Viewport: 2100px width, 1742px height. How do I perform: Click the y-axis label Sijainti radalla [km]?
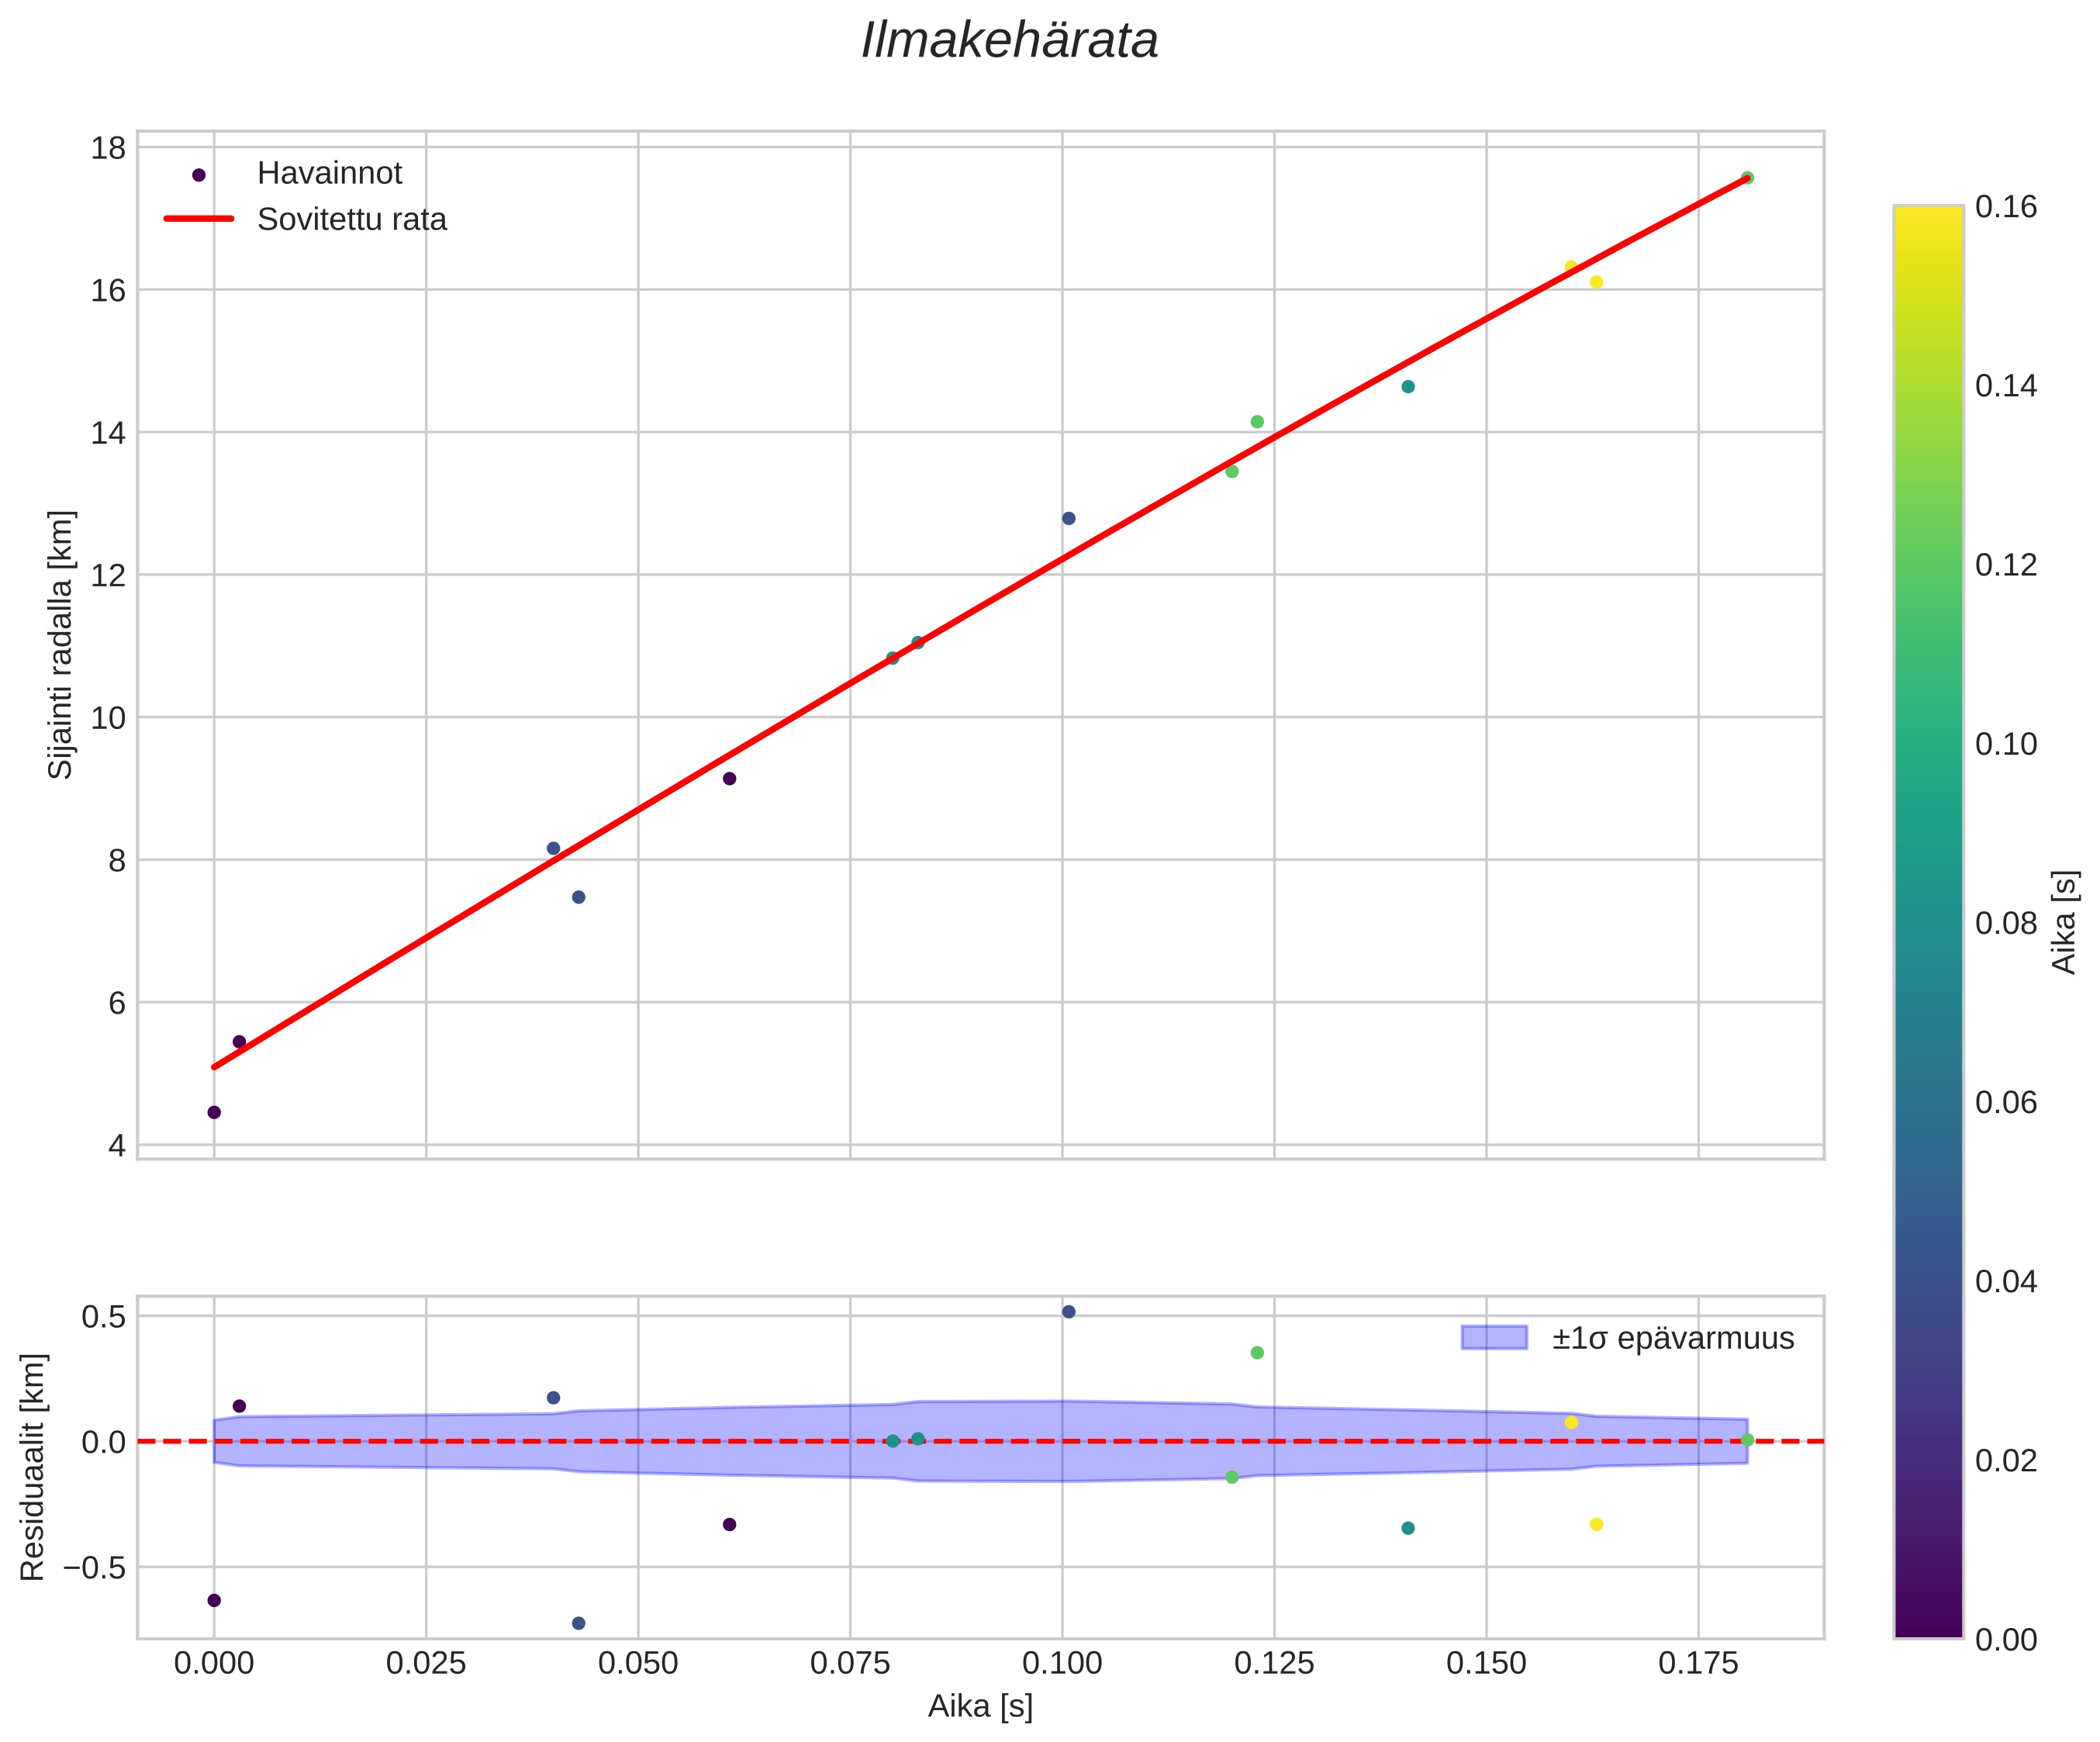click(x=61, y=645)
